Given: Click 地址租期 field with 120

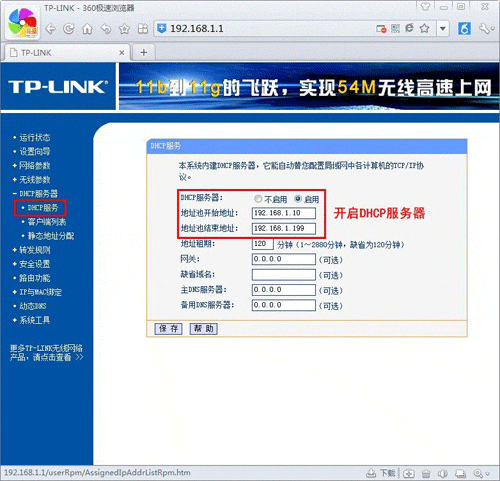Looking at the screenshot, I should [263, 244].
